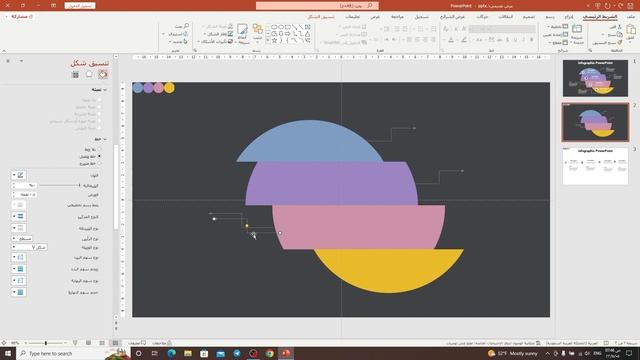Select the triangle shape in the shapes gallery
This screenshot has height=360, width=640.
pos(307,34)
